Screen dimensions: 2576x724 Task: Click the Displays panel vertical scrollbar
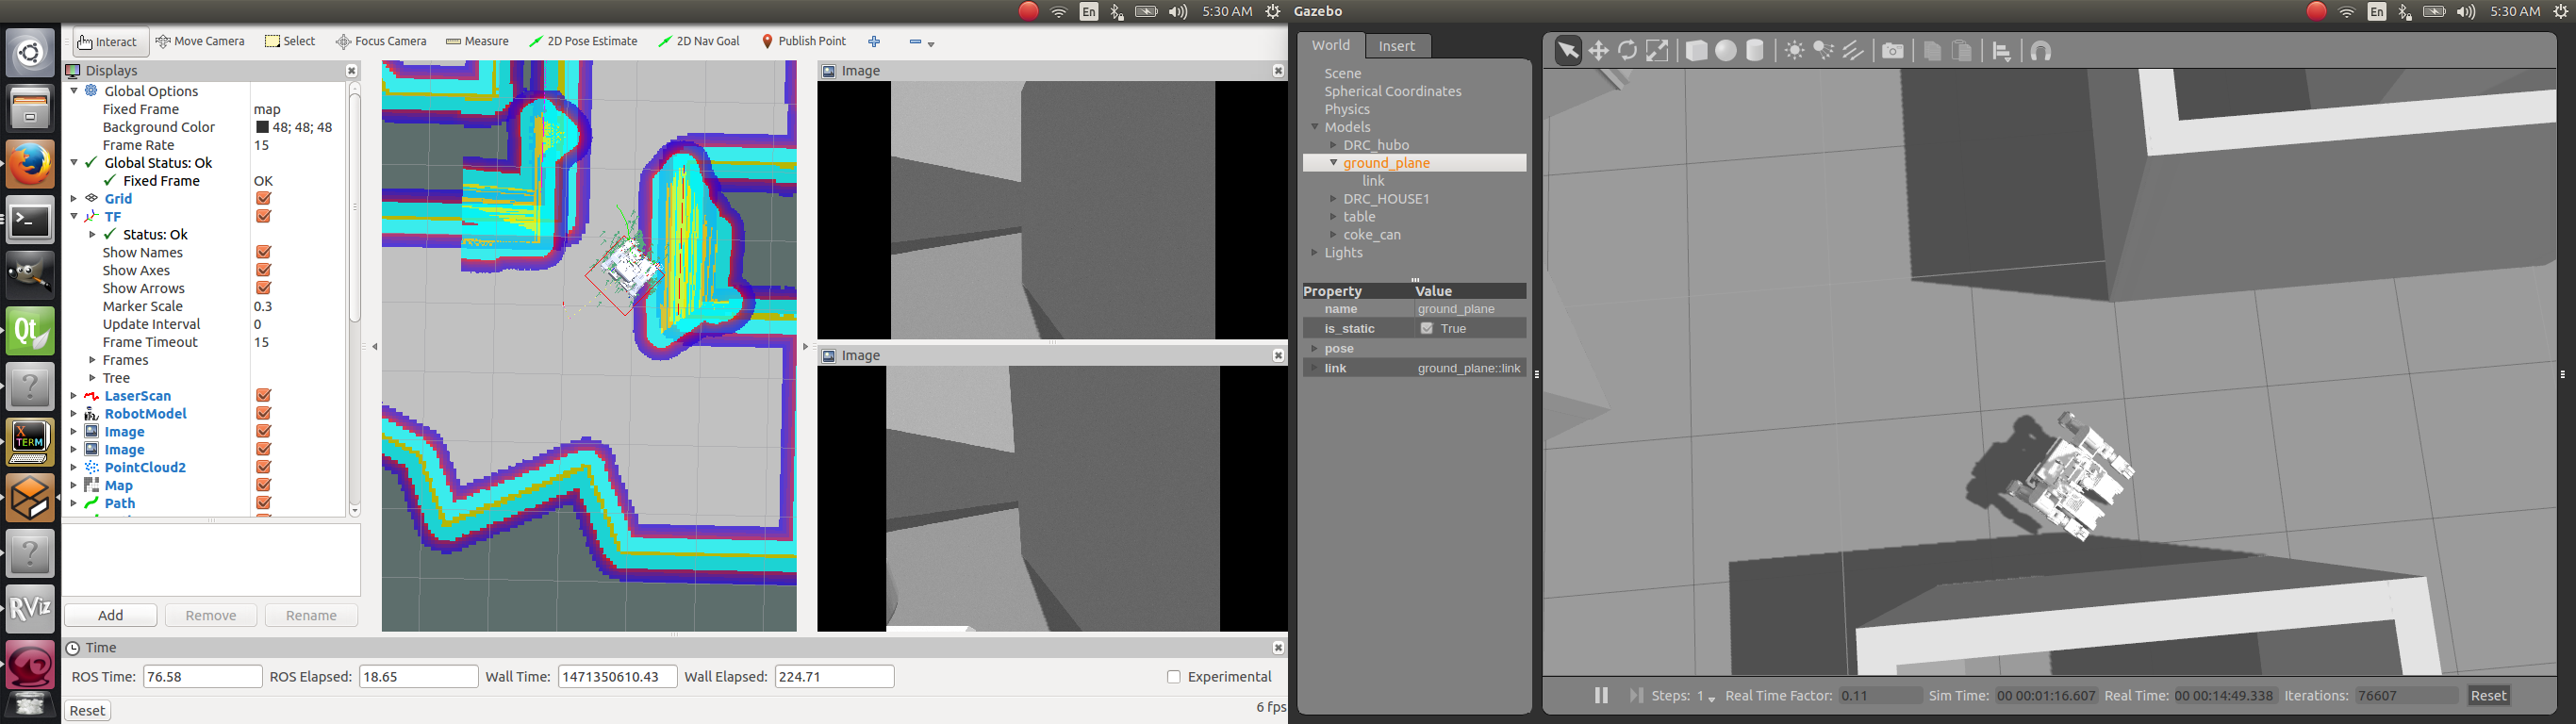[x=355, y=208]
